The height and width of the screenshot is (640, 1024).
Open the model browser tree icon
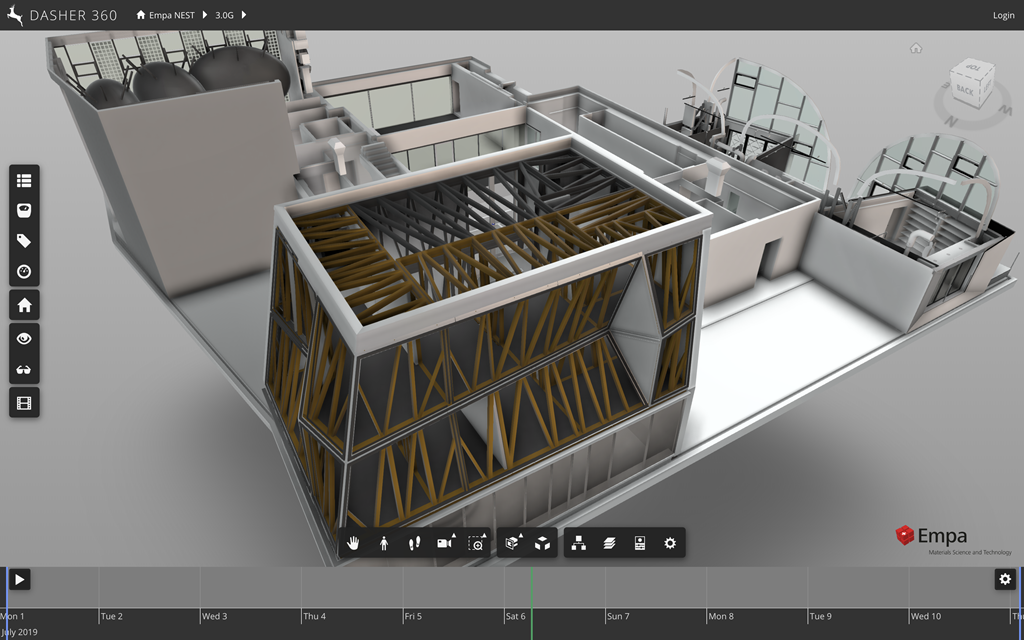pyautogui.click(x=578, y=543)
